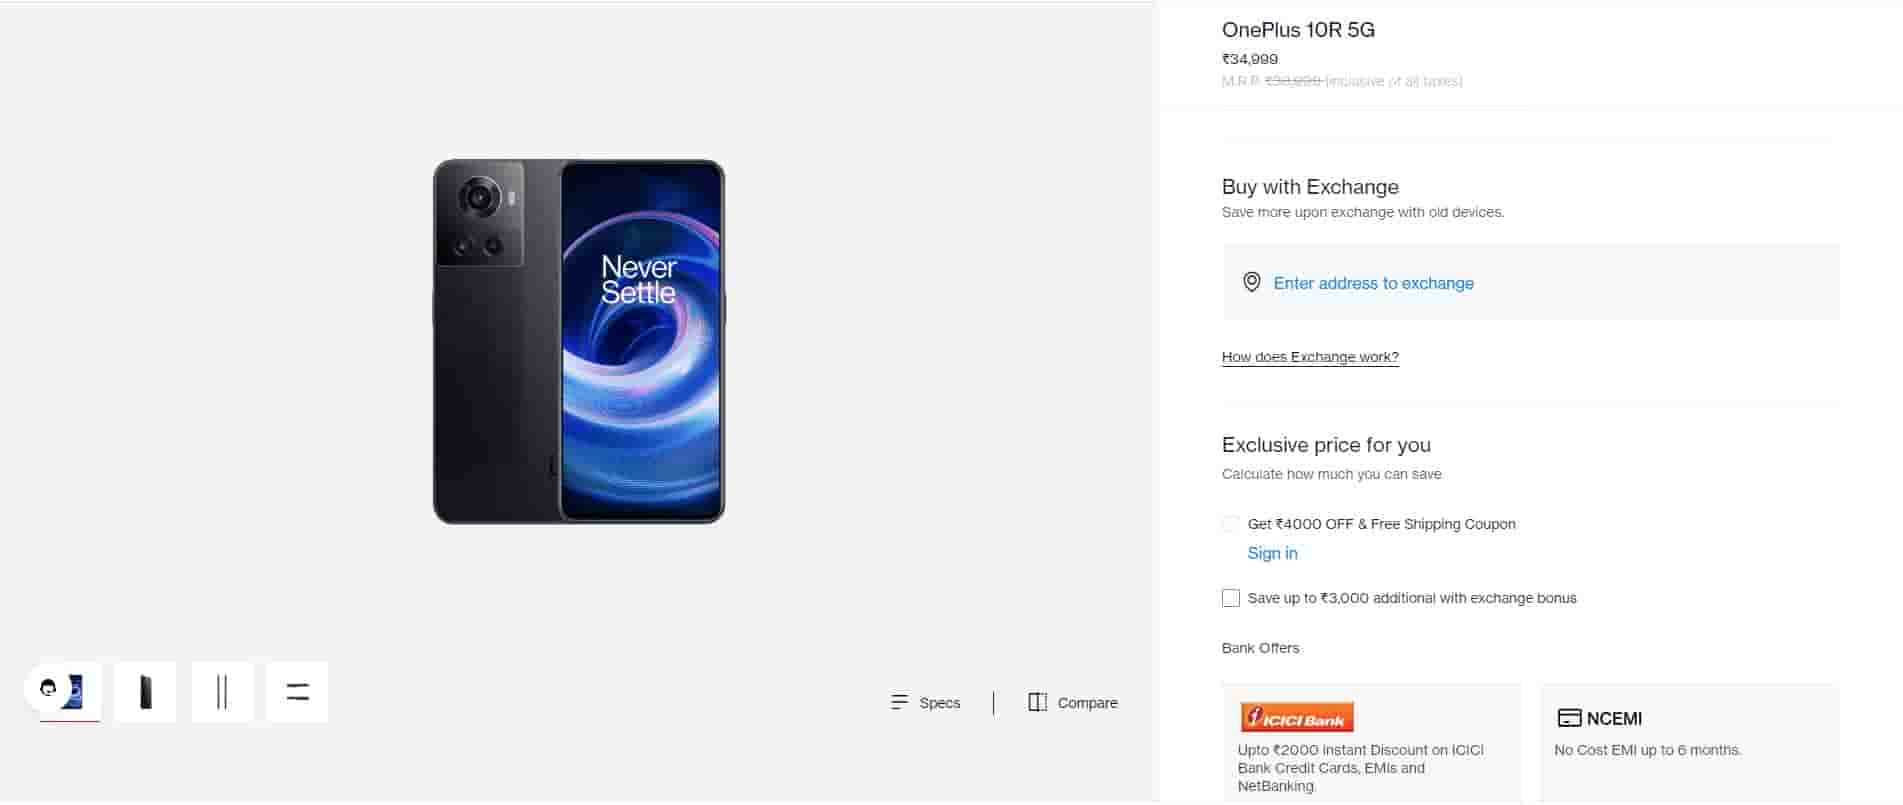
Task: Click the NCEMI card icon
Action: (1569, 718)
